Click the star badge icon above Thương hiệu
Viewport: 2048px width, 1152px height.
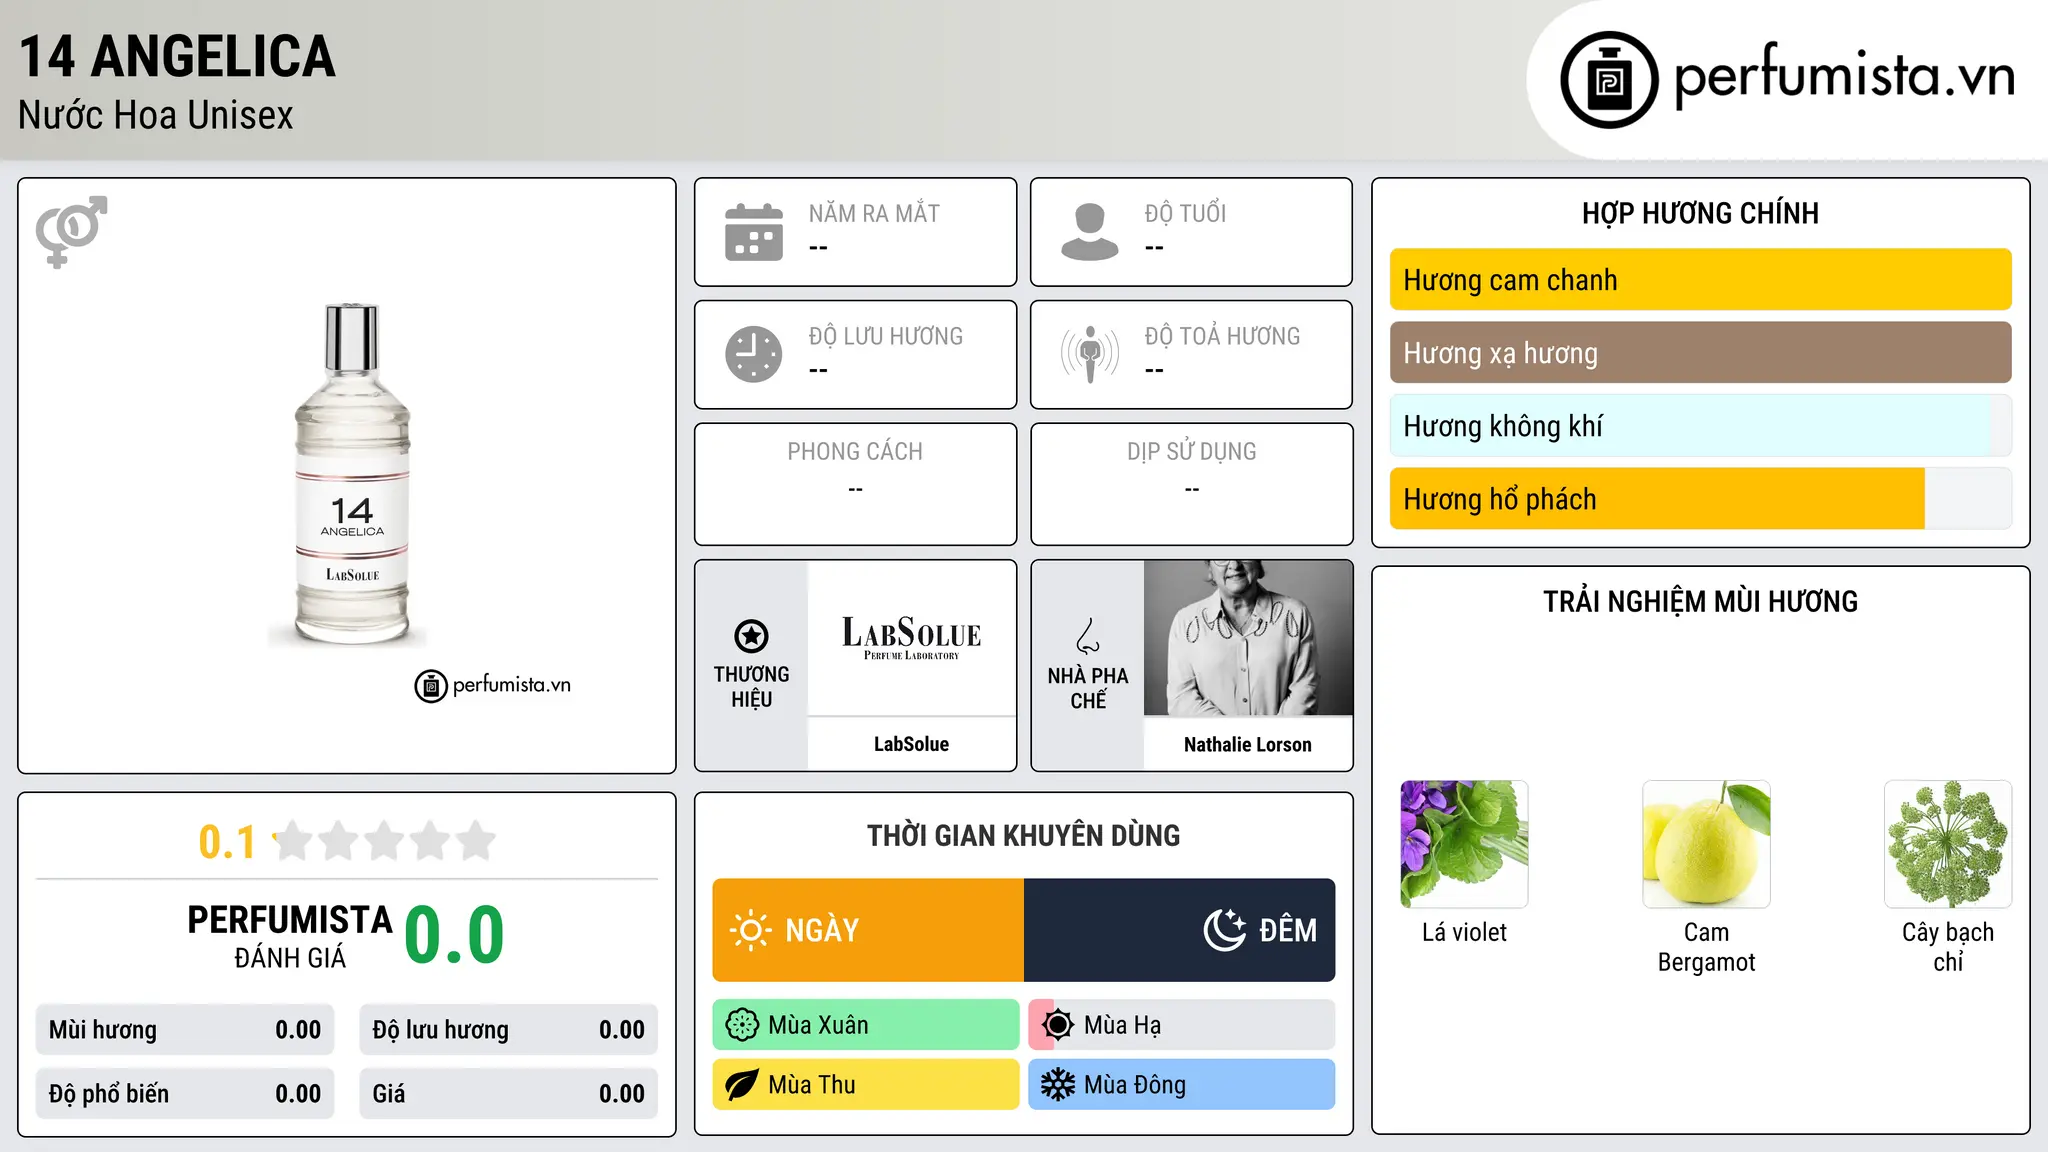click(751, 636)
